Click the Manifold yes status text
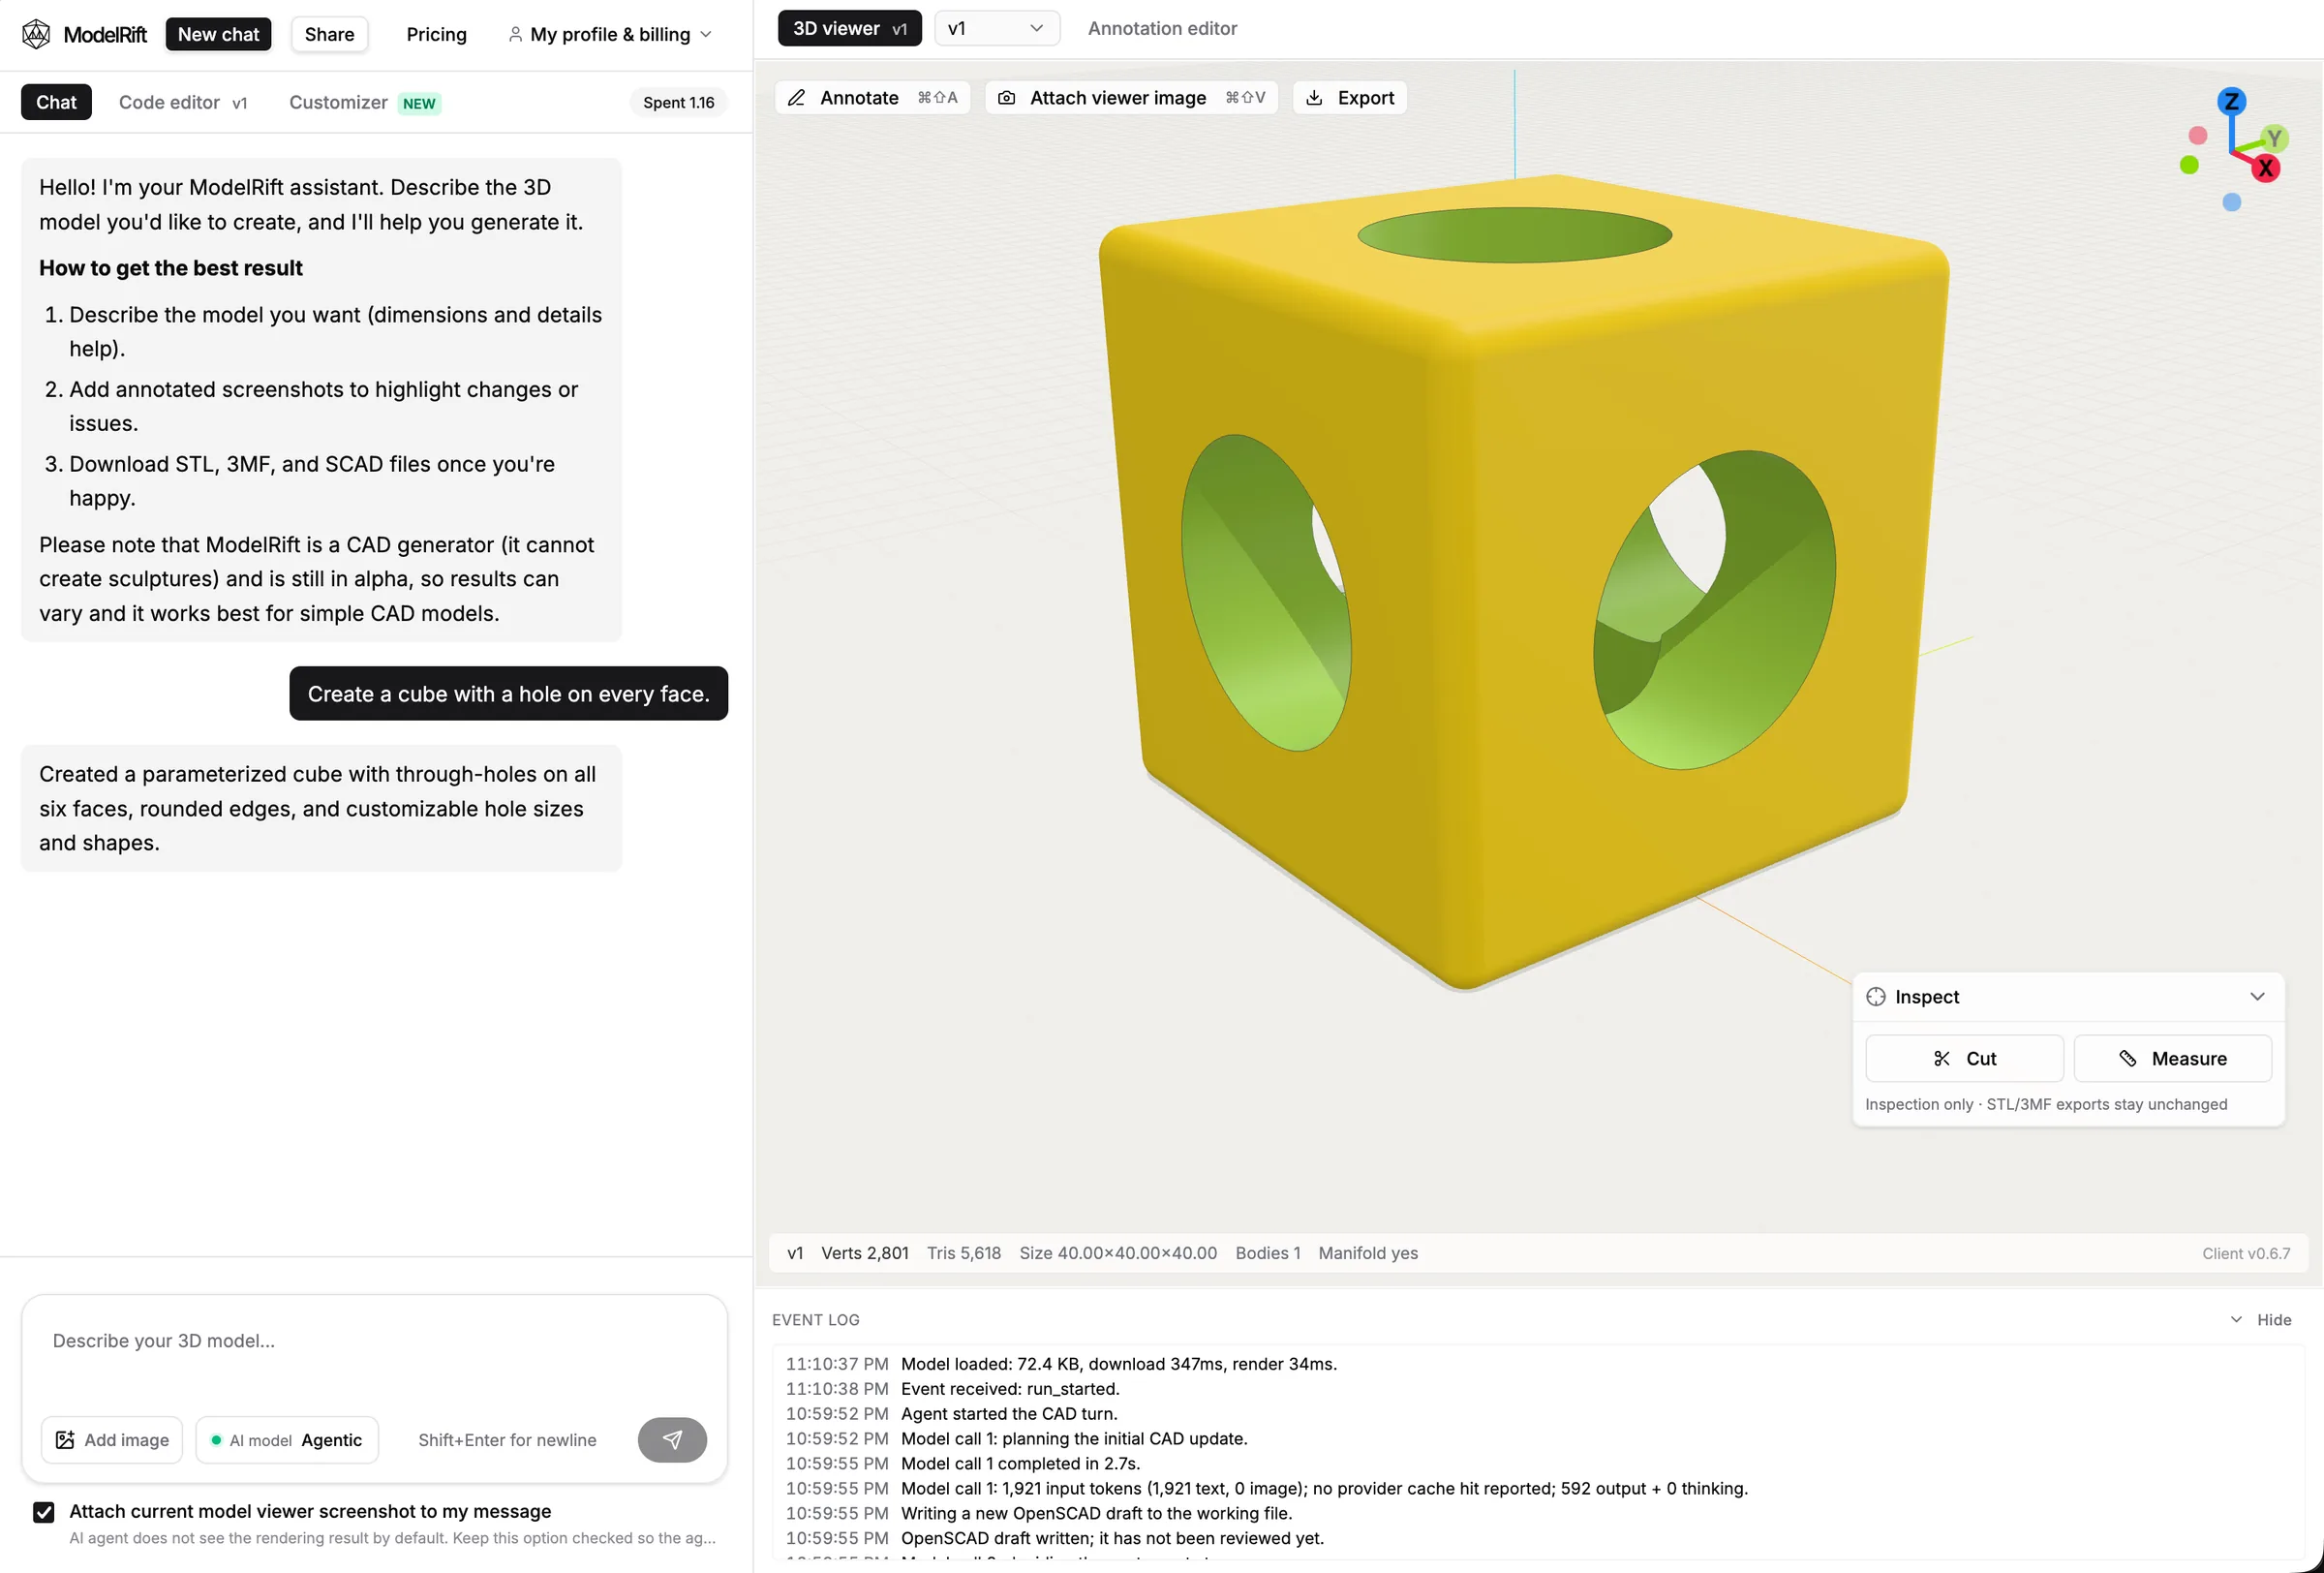 1368,1253
